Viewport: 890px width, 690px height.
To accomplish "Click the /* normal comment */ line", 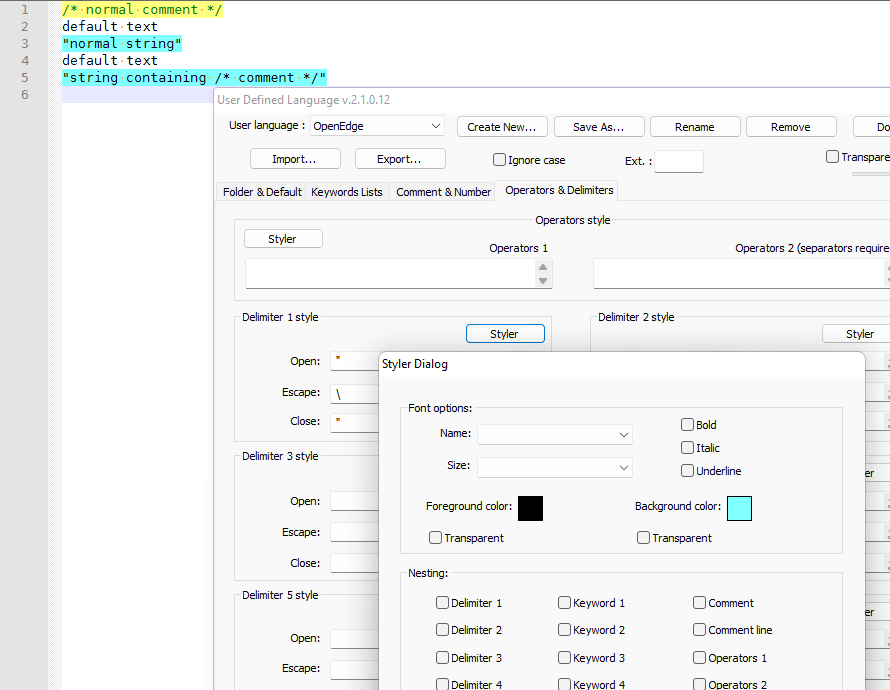I will [142, 10].
